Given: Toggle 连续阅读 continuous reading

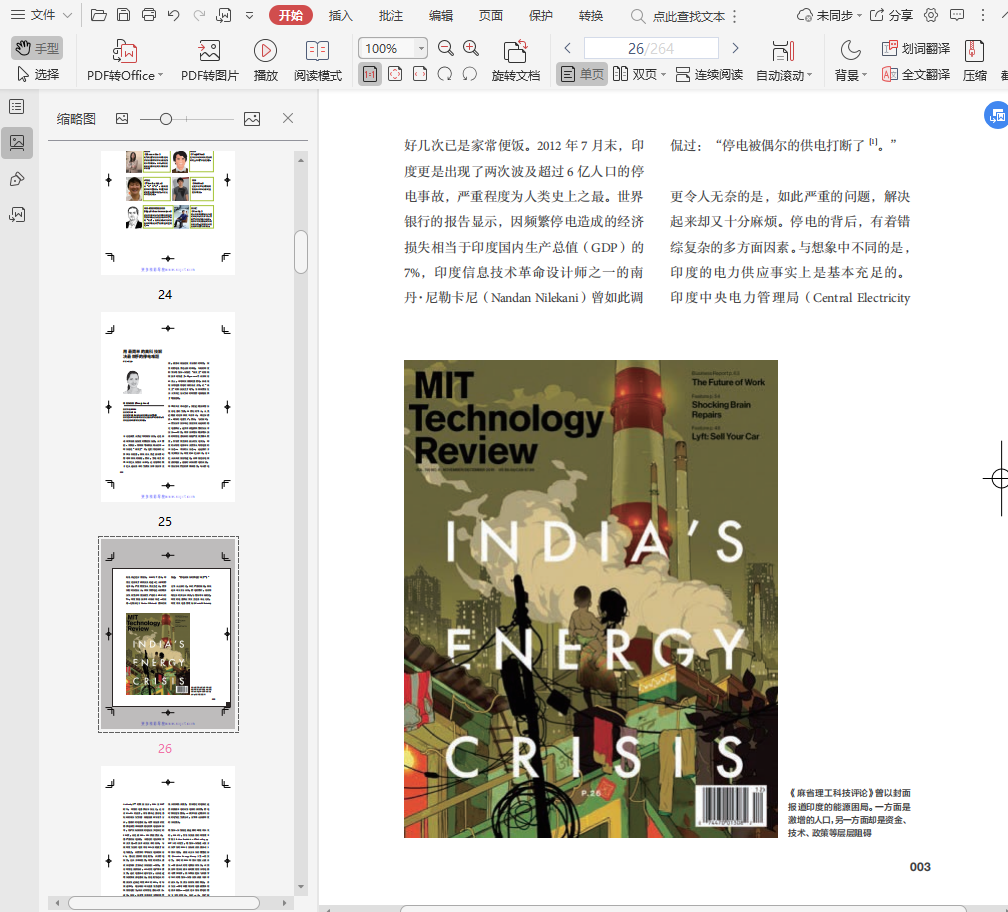Looking at the screenshot, I should click(709, 75).
